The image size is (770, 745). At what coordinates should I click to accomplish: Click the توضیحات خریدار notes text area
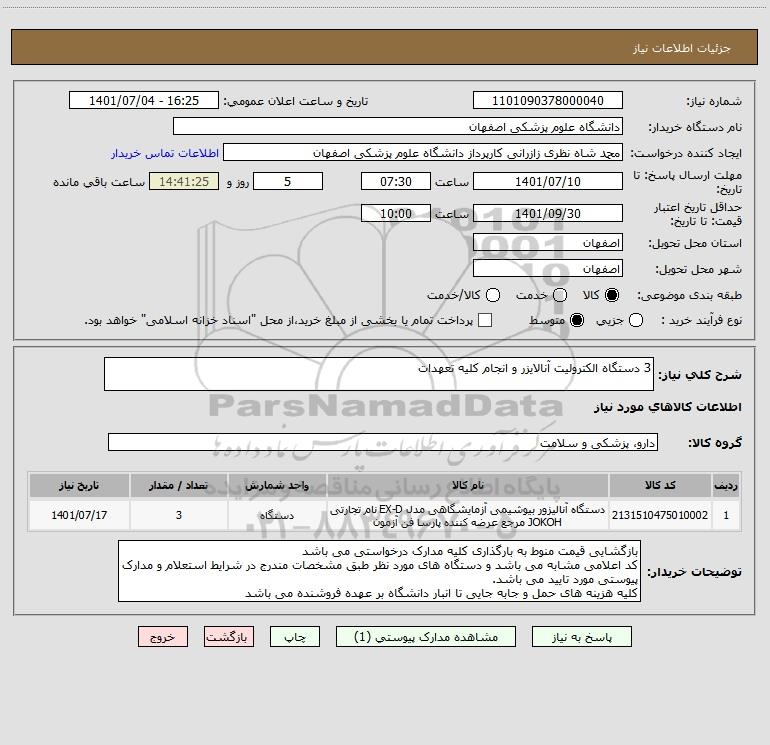pos(379,571)
